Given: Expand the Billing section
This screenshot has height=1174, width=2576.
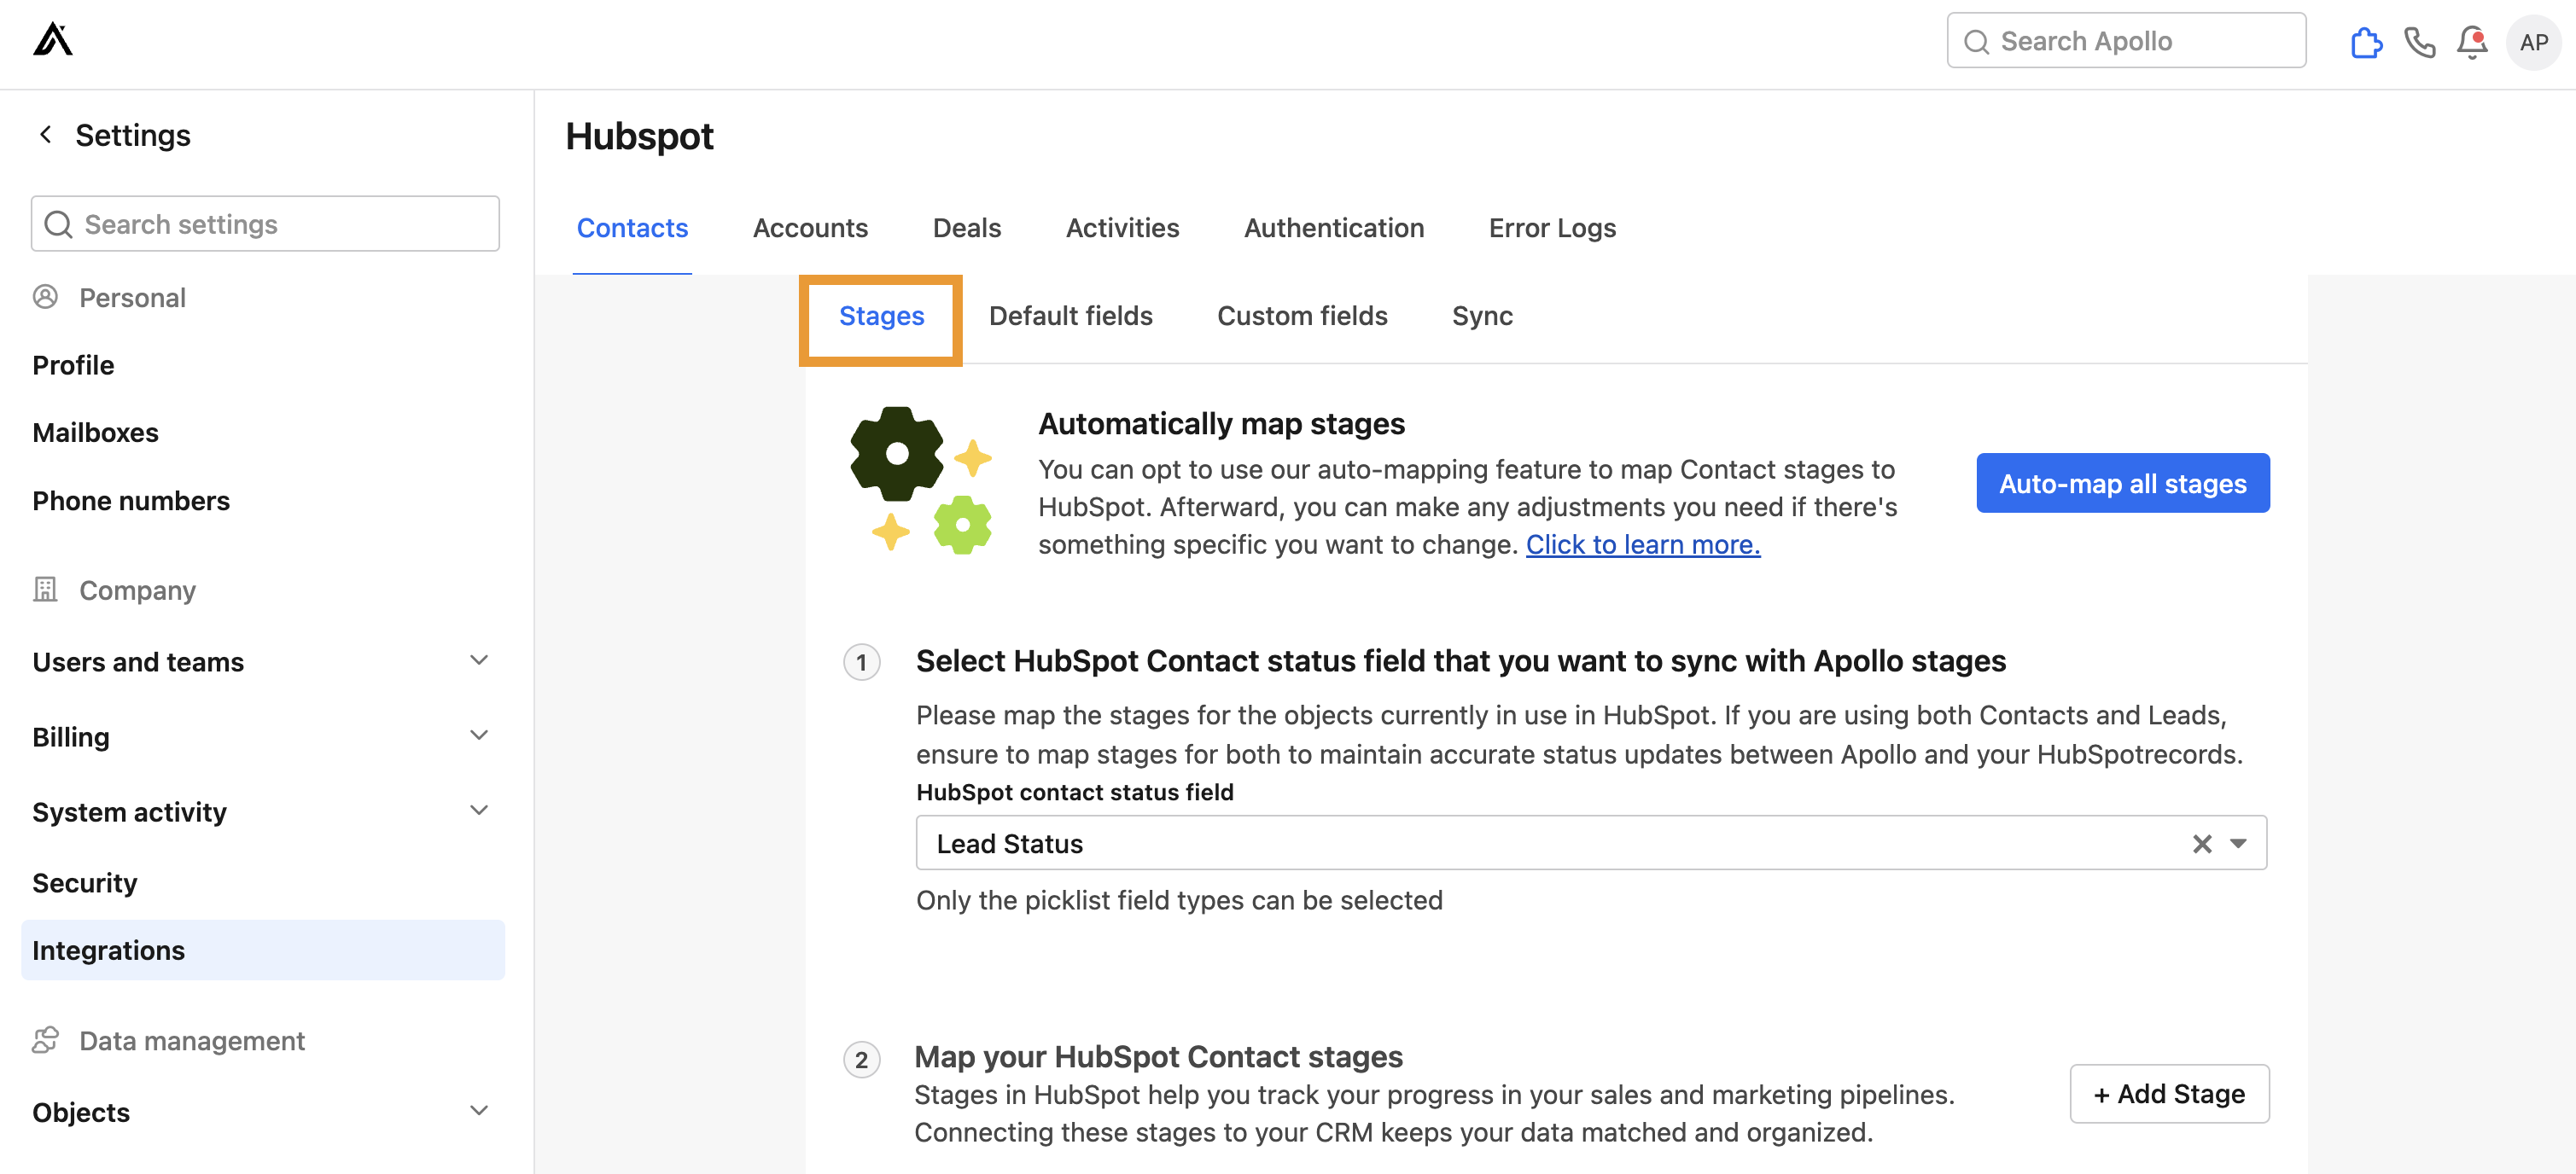Looking at the screenshot, I should pos(479,735).
